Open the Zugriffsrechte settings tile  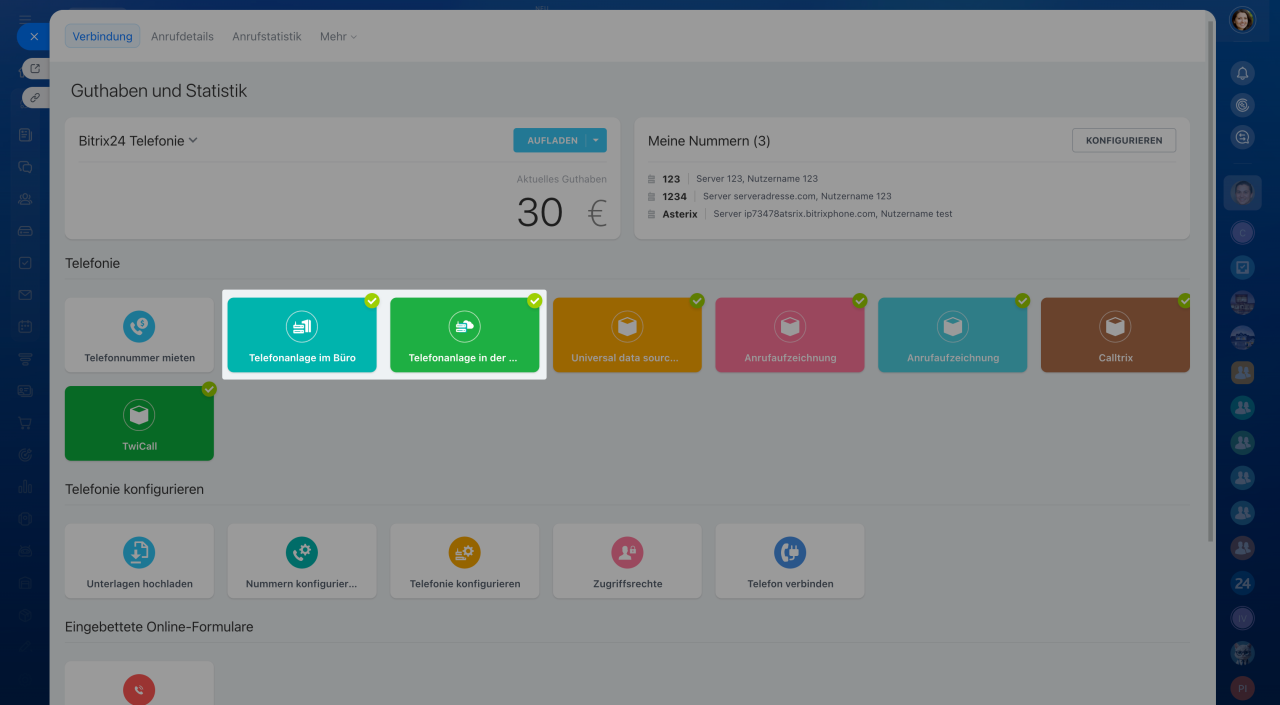(x=627, y=561)
